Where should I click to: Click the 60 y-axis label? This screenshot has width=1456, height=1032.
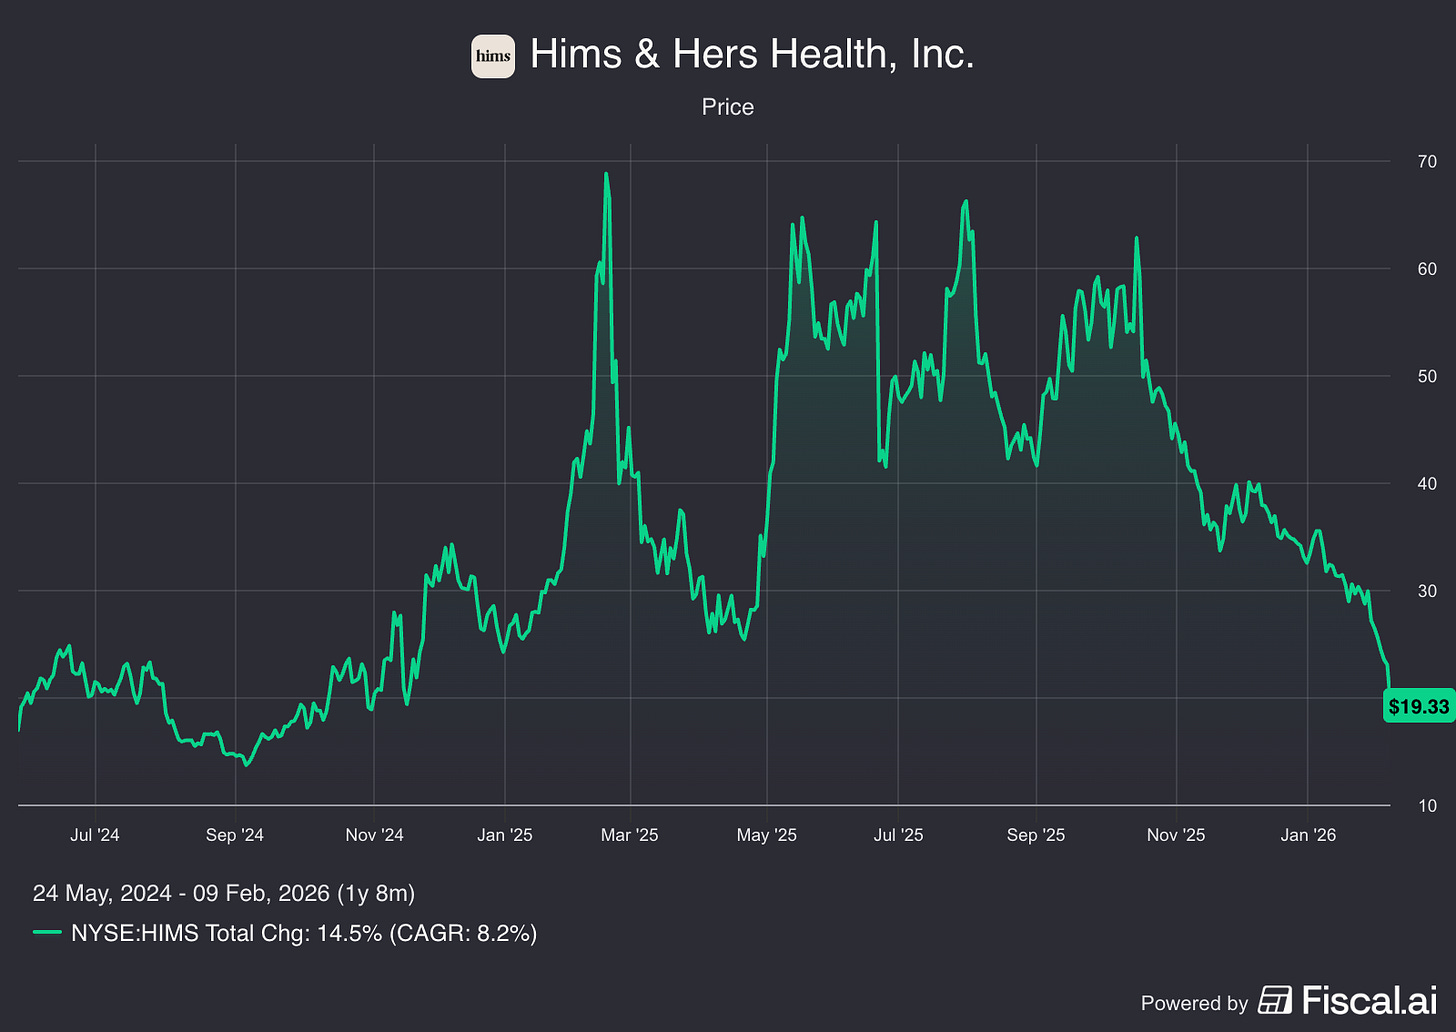click(x=1427, y=269)
